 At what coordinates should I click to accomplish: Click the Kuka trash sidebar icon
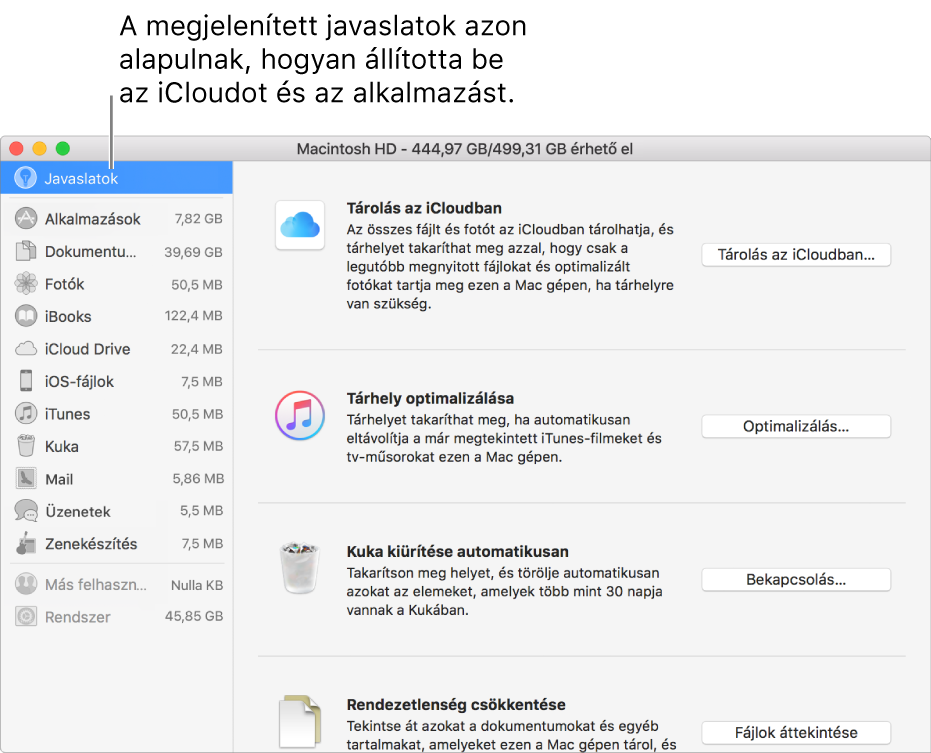(x=26, y=446)
